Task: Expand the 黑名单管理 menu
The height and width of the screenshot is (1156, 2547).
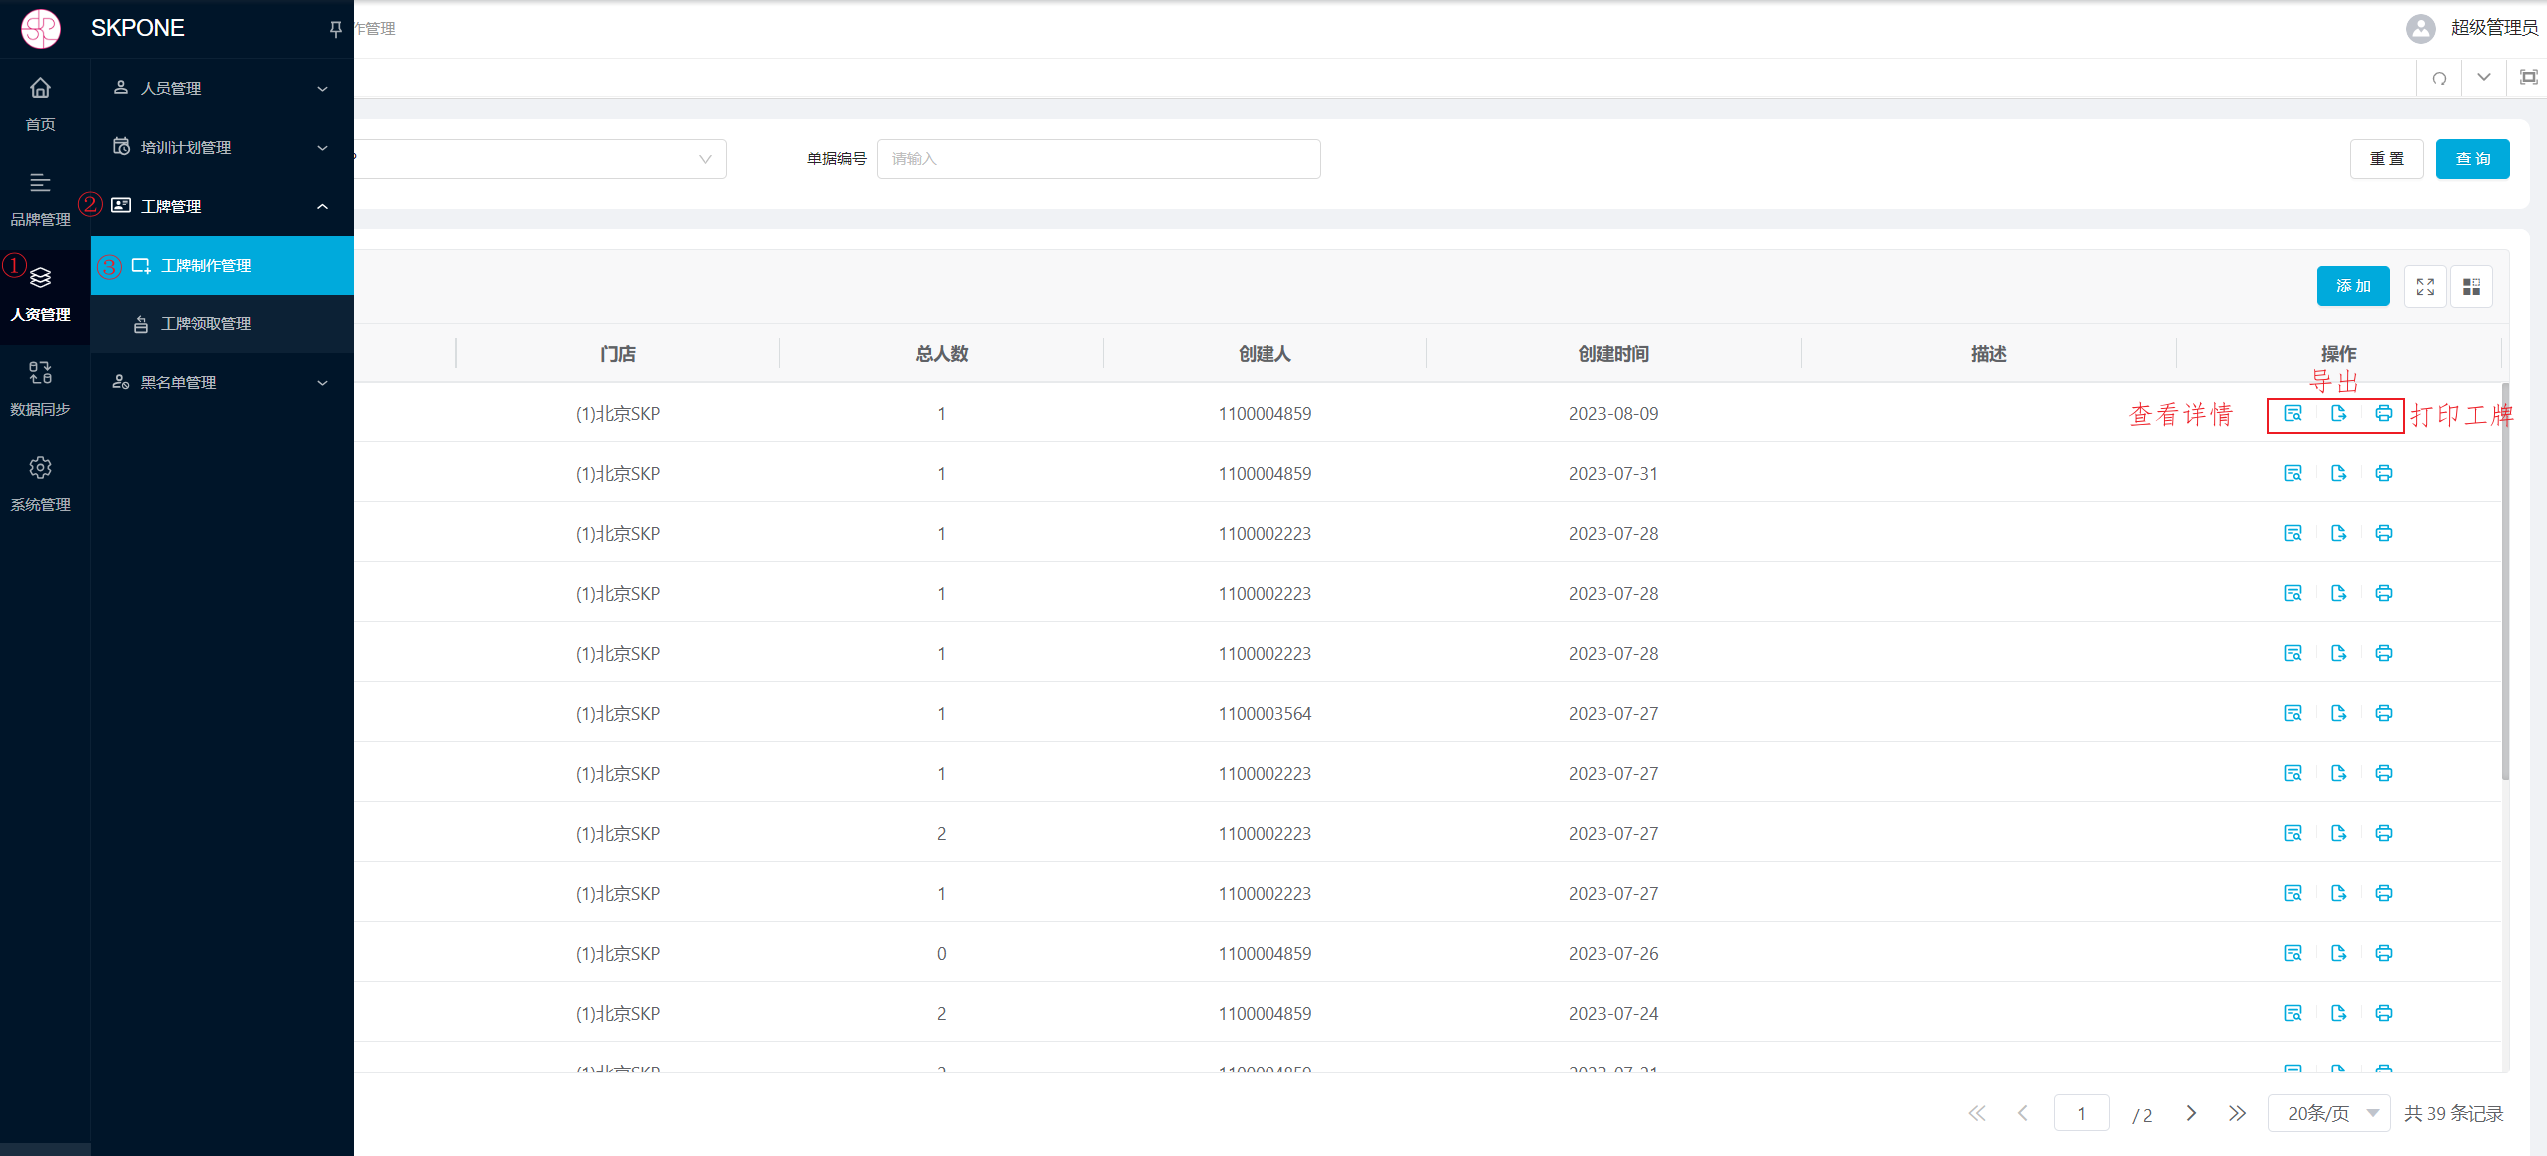Action: click(x=222, y=382)
